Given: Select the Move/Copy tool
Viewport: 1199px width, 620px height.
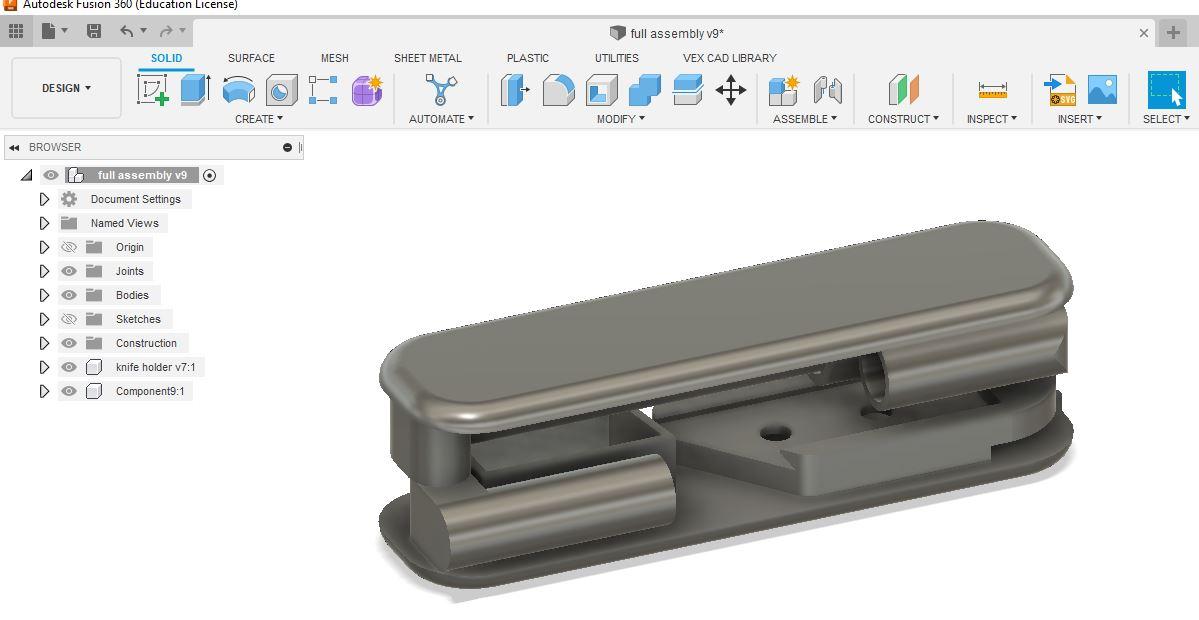Looking at the screenshot, I should 731,89.
